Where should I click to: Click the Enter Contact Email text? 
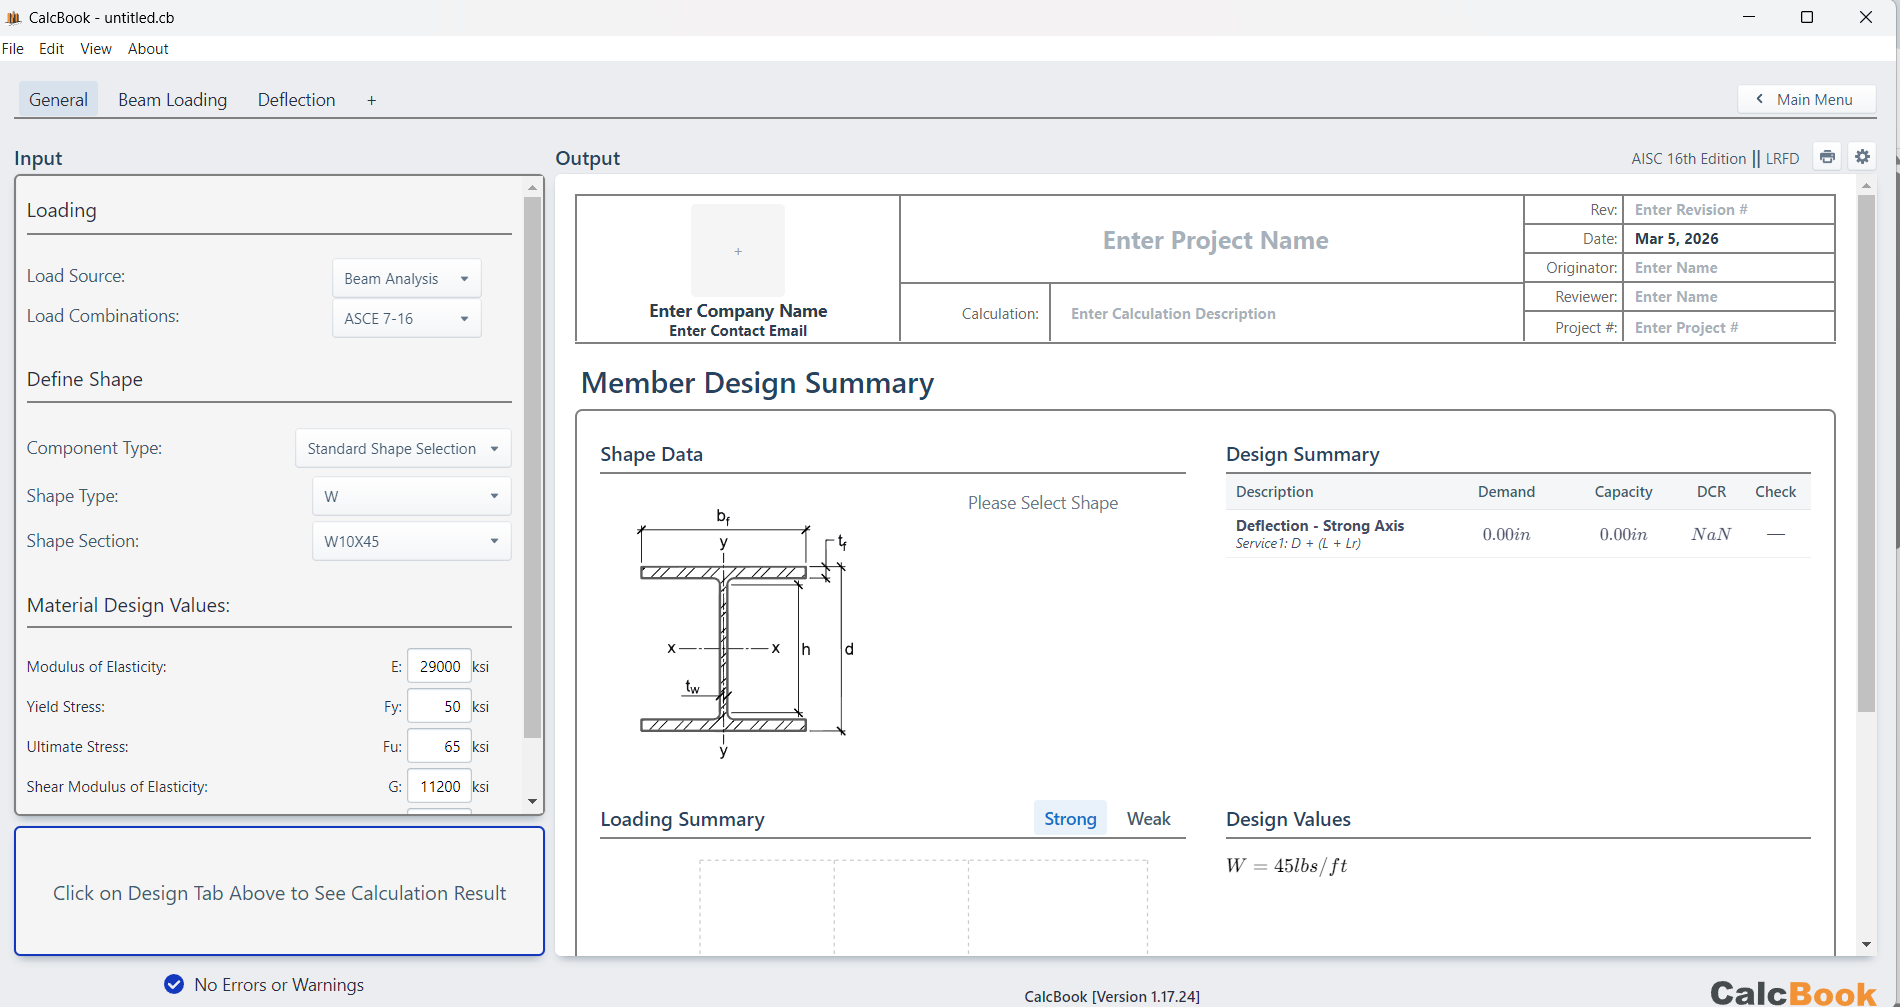click(738, 331)
